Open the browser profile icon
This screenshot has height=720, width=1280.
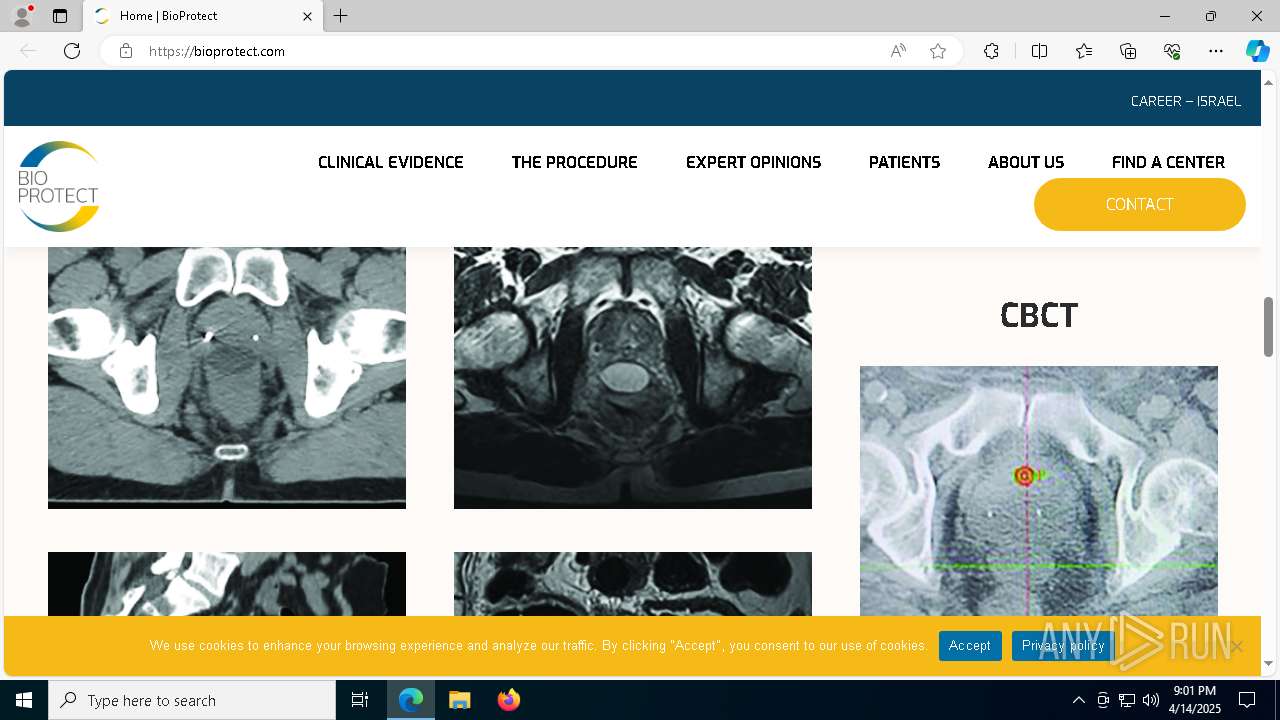22,16
